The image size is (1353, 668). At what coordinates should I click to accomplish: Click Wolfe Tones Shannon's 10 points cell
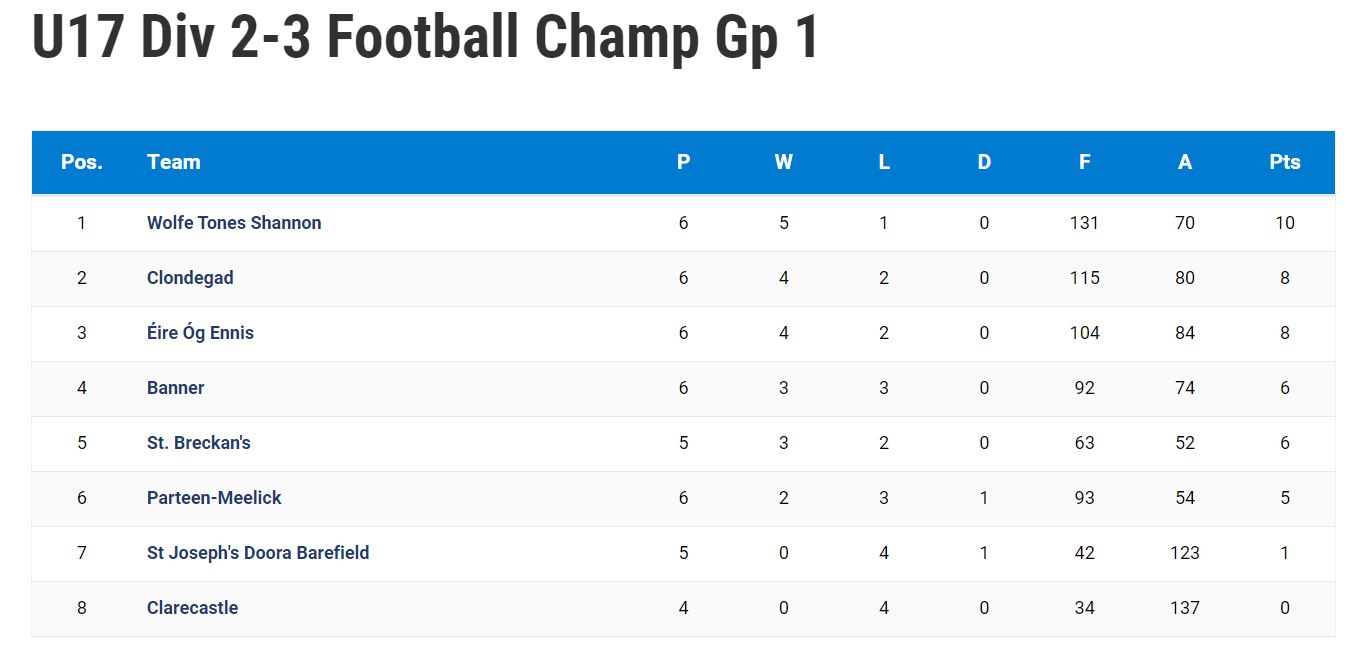1285,223
